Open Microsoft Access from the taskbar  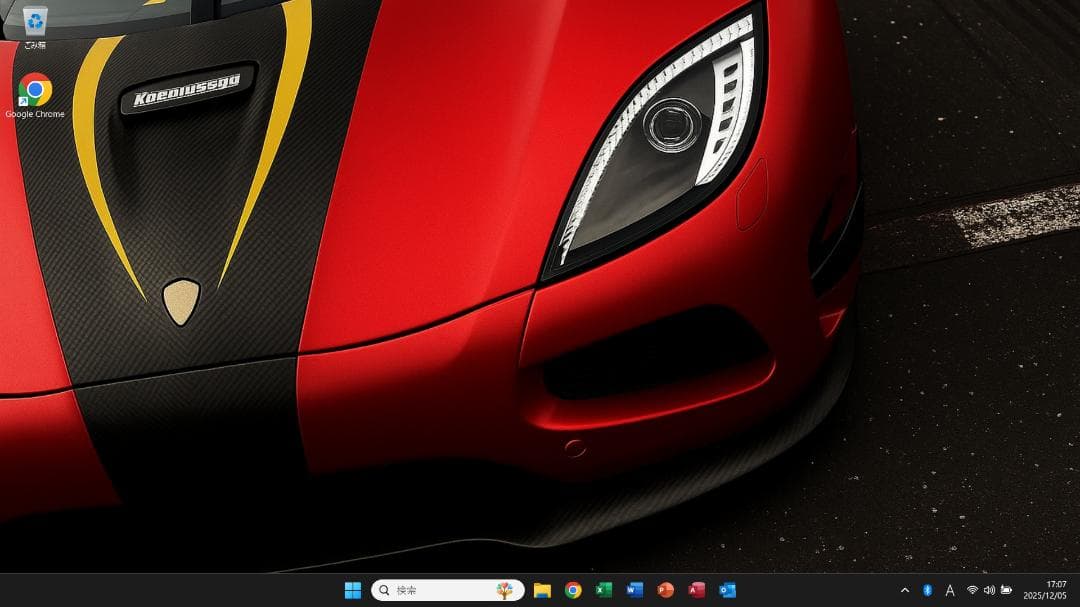point(697,590)
